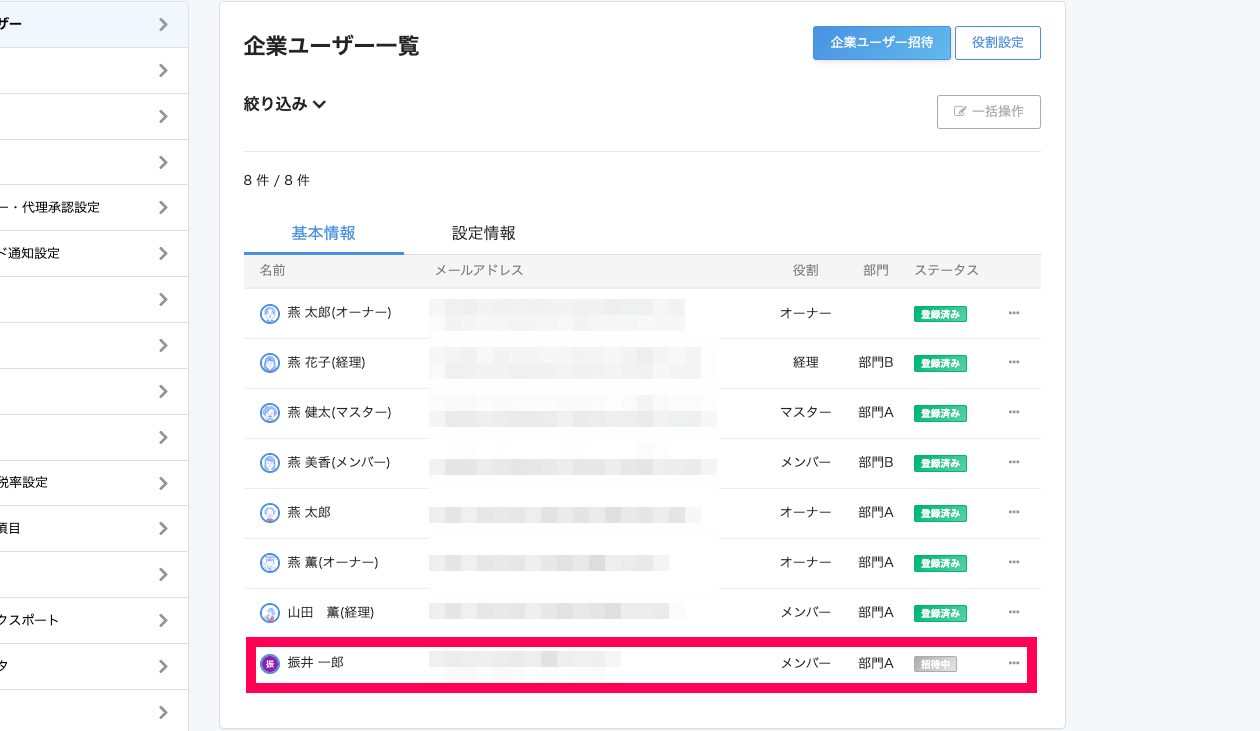Click マスター role in 燕 健太 row
The image size is (1260, 731).
[x=806, y=413]
